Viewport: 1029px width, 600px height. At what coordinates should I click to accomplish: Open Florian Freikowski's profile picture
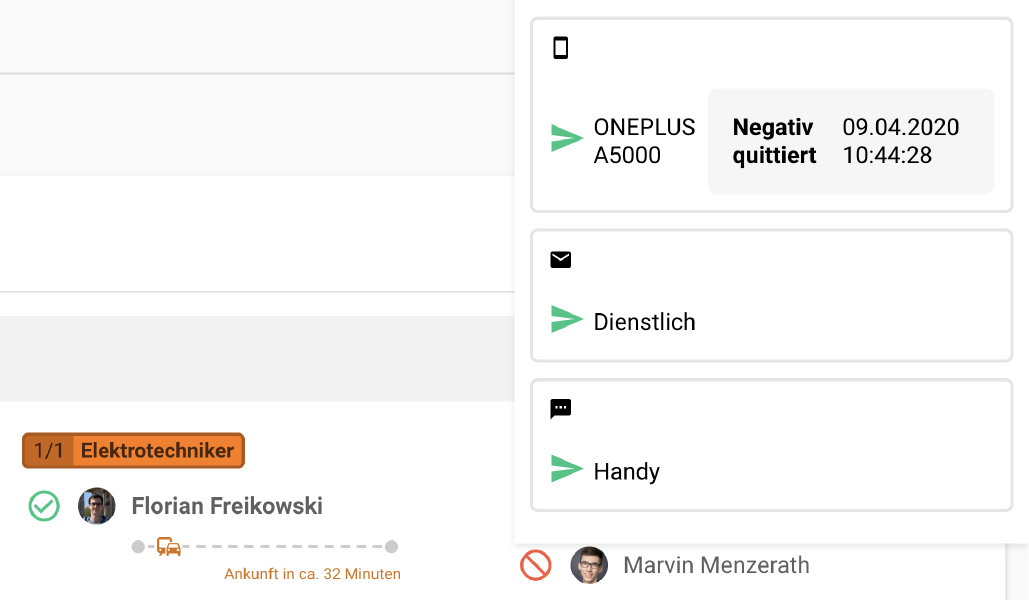(97, 506)
